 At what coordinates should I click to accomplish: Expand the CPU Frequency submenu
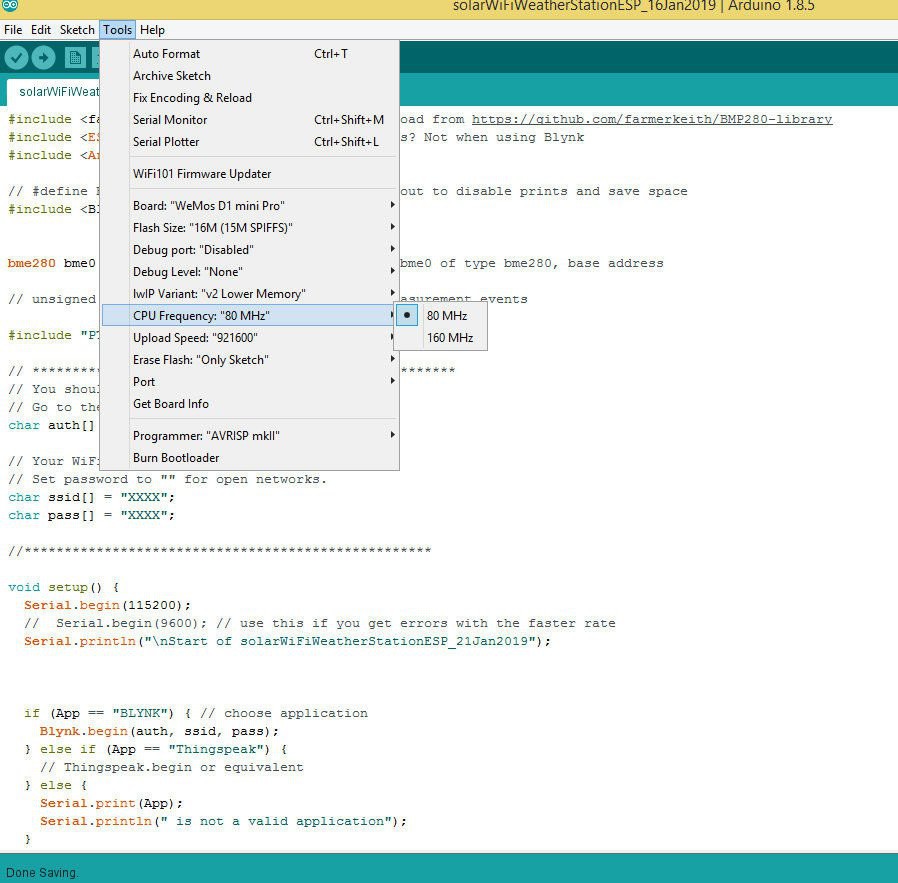click(249, 316)
